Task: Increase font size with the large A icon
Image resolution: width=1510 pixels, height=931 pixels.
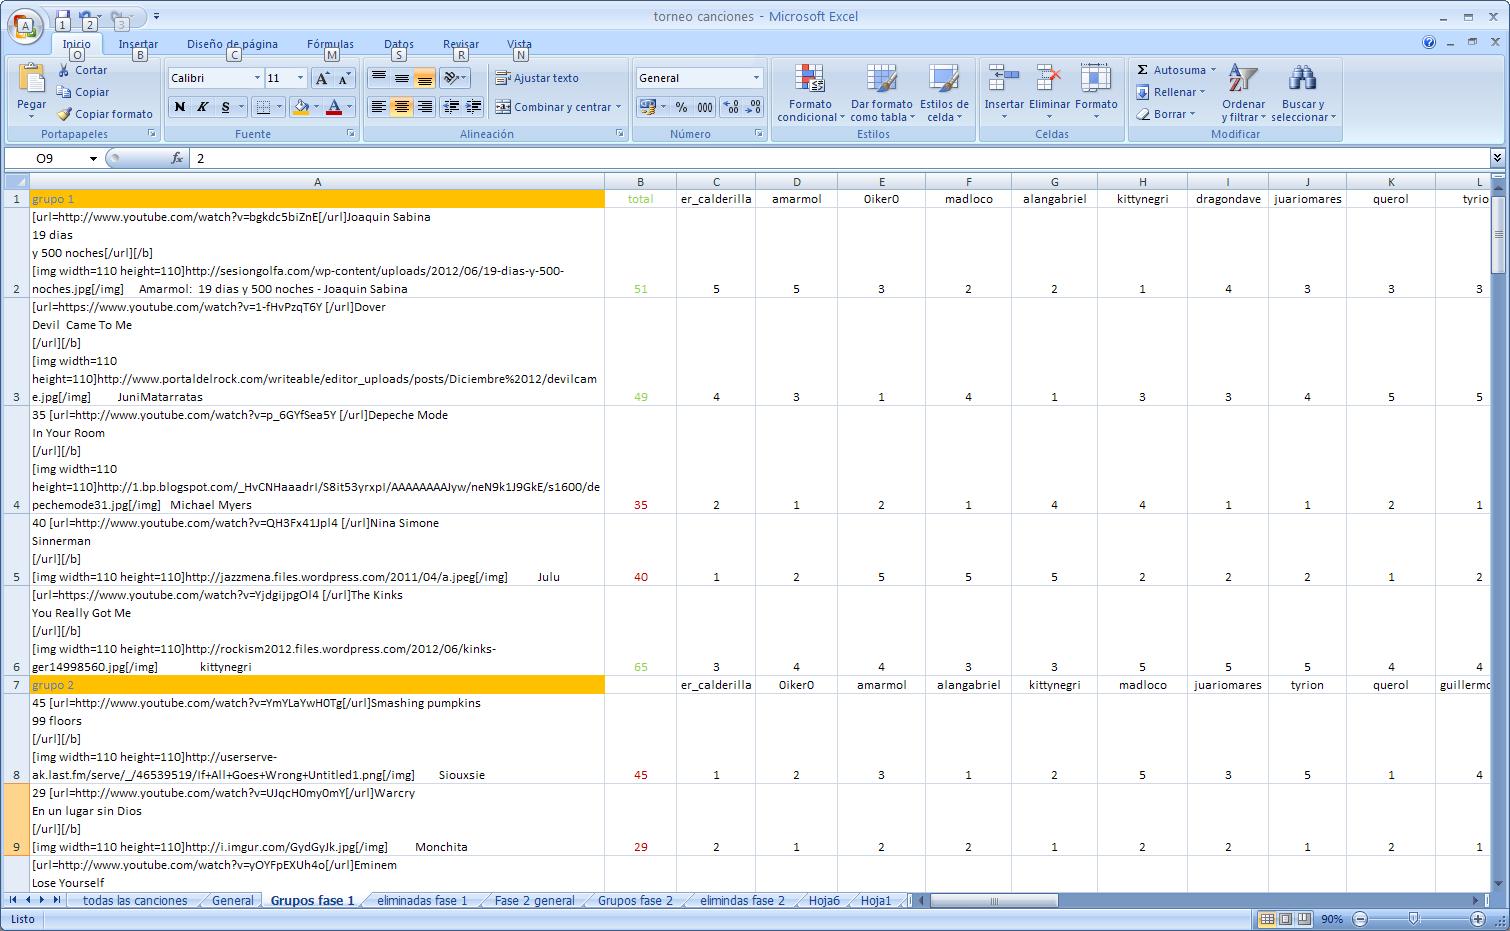Action: (x=322, y=78)
